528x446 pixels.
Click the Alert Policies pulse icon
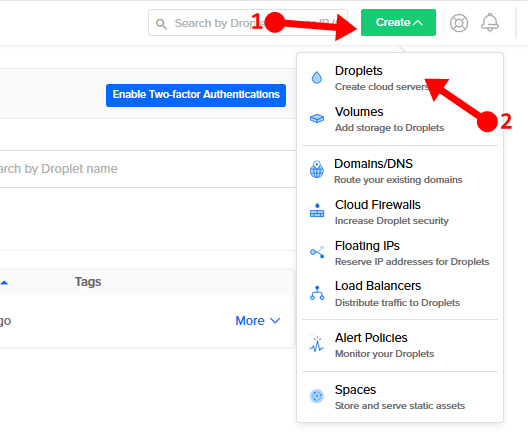click(317, 344)
